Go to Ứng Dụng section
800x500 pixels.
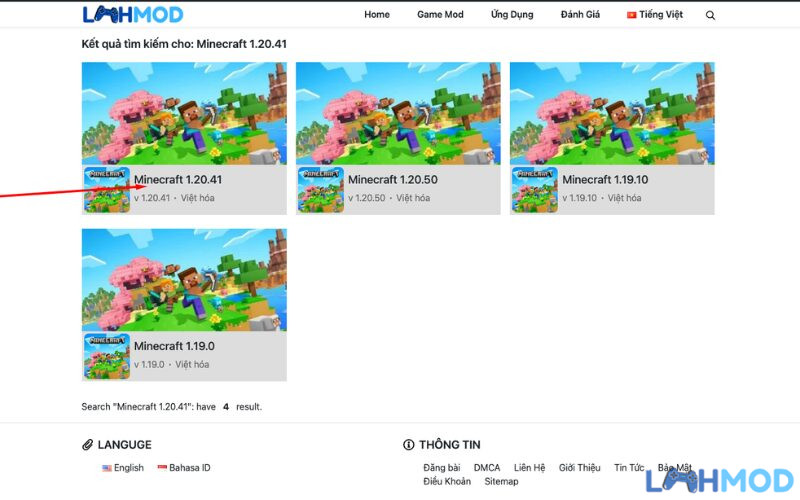tap(512, 14)
